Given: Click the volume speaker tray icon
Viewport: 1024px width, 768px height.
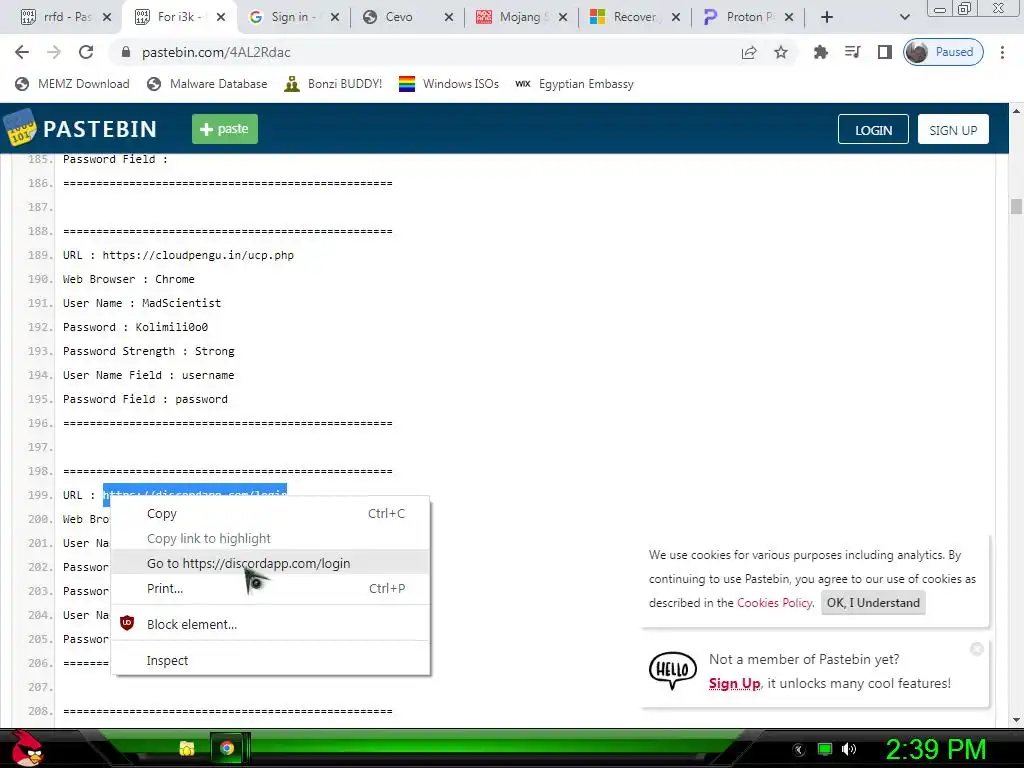Looking at the screenshot, I should (849, 749).
